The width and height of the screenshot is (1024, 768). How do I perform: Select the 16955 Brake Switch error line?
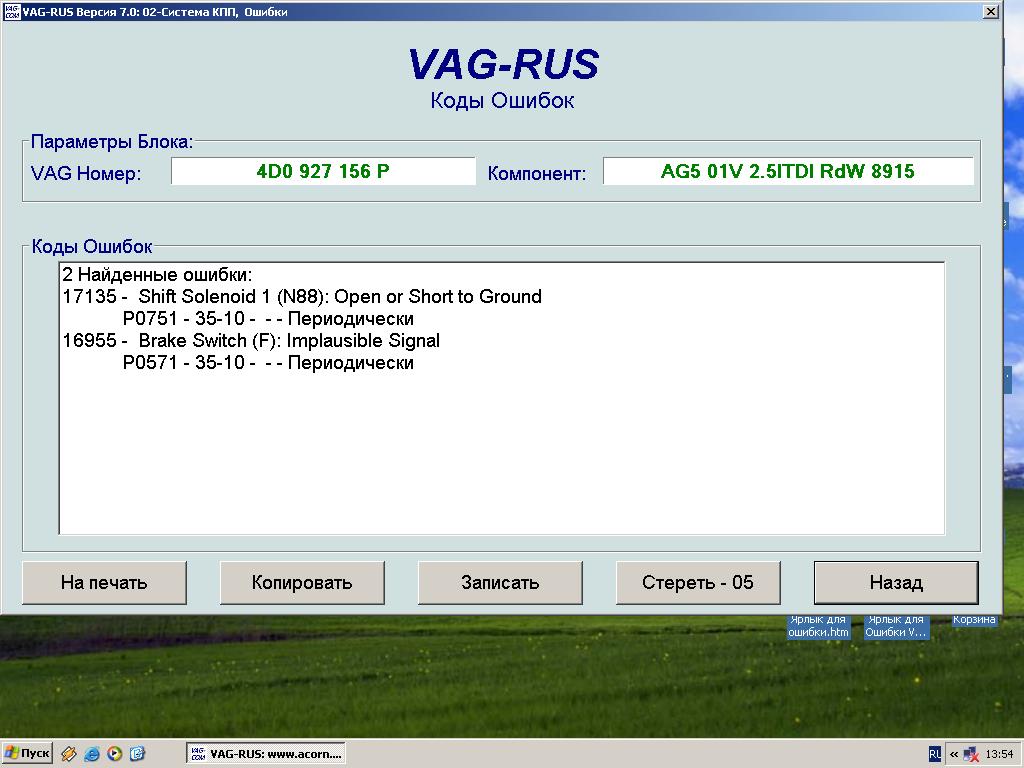[x=251, y=340]
